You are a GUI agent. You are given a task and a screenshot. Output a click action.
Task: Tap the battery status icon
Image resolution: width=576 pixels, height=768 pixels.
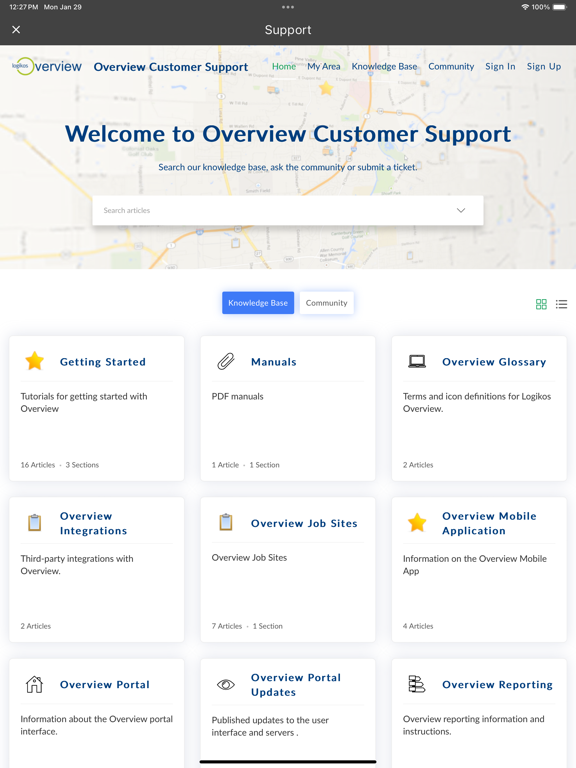click(x=559, y=7)
